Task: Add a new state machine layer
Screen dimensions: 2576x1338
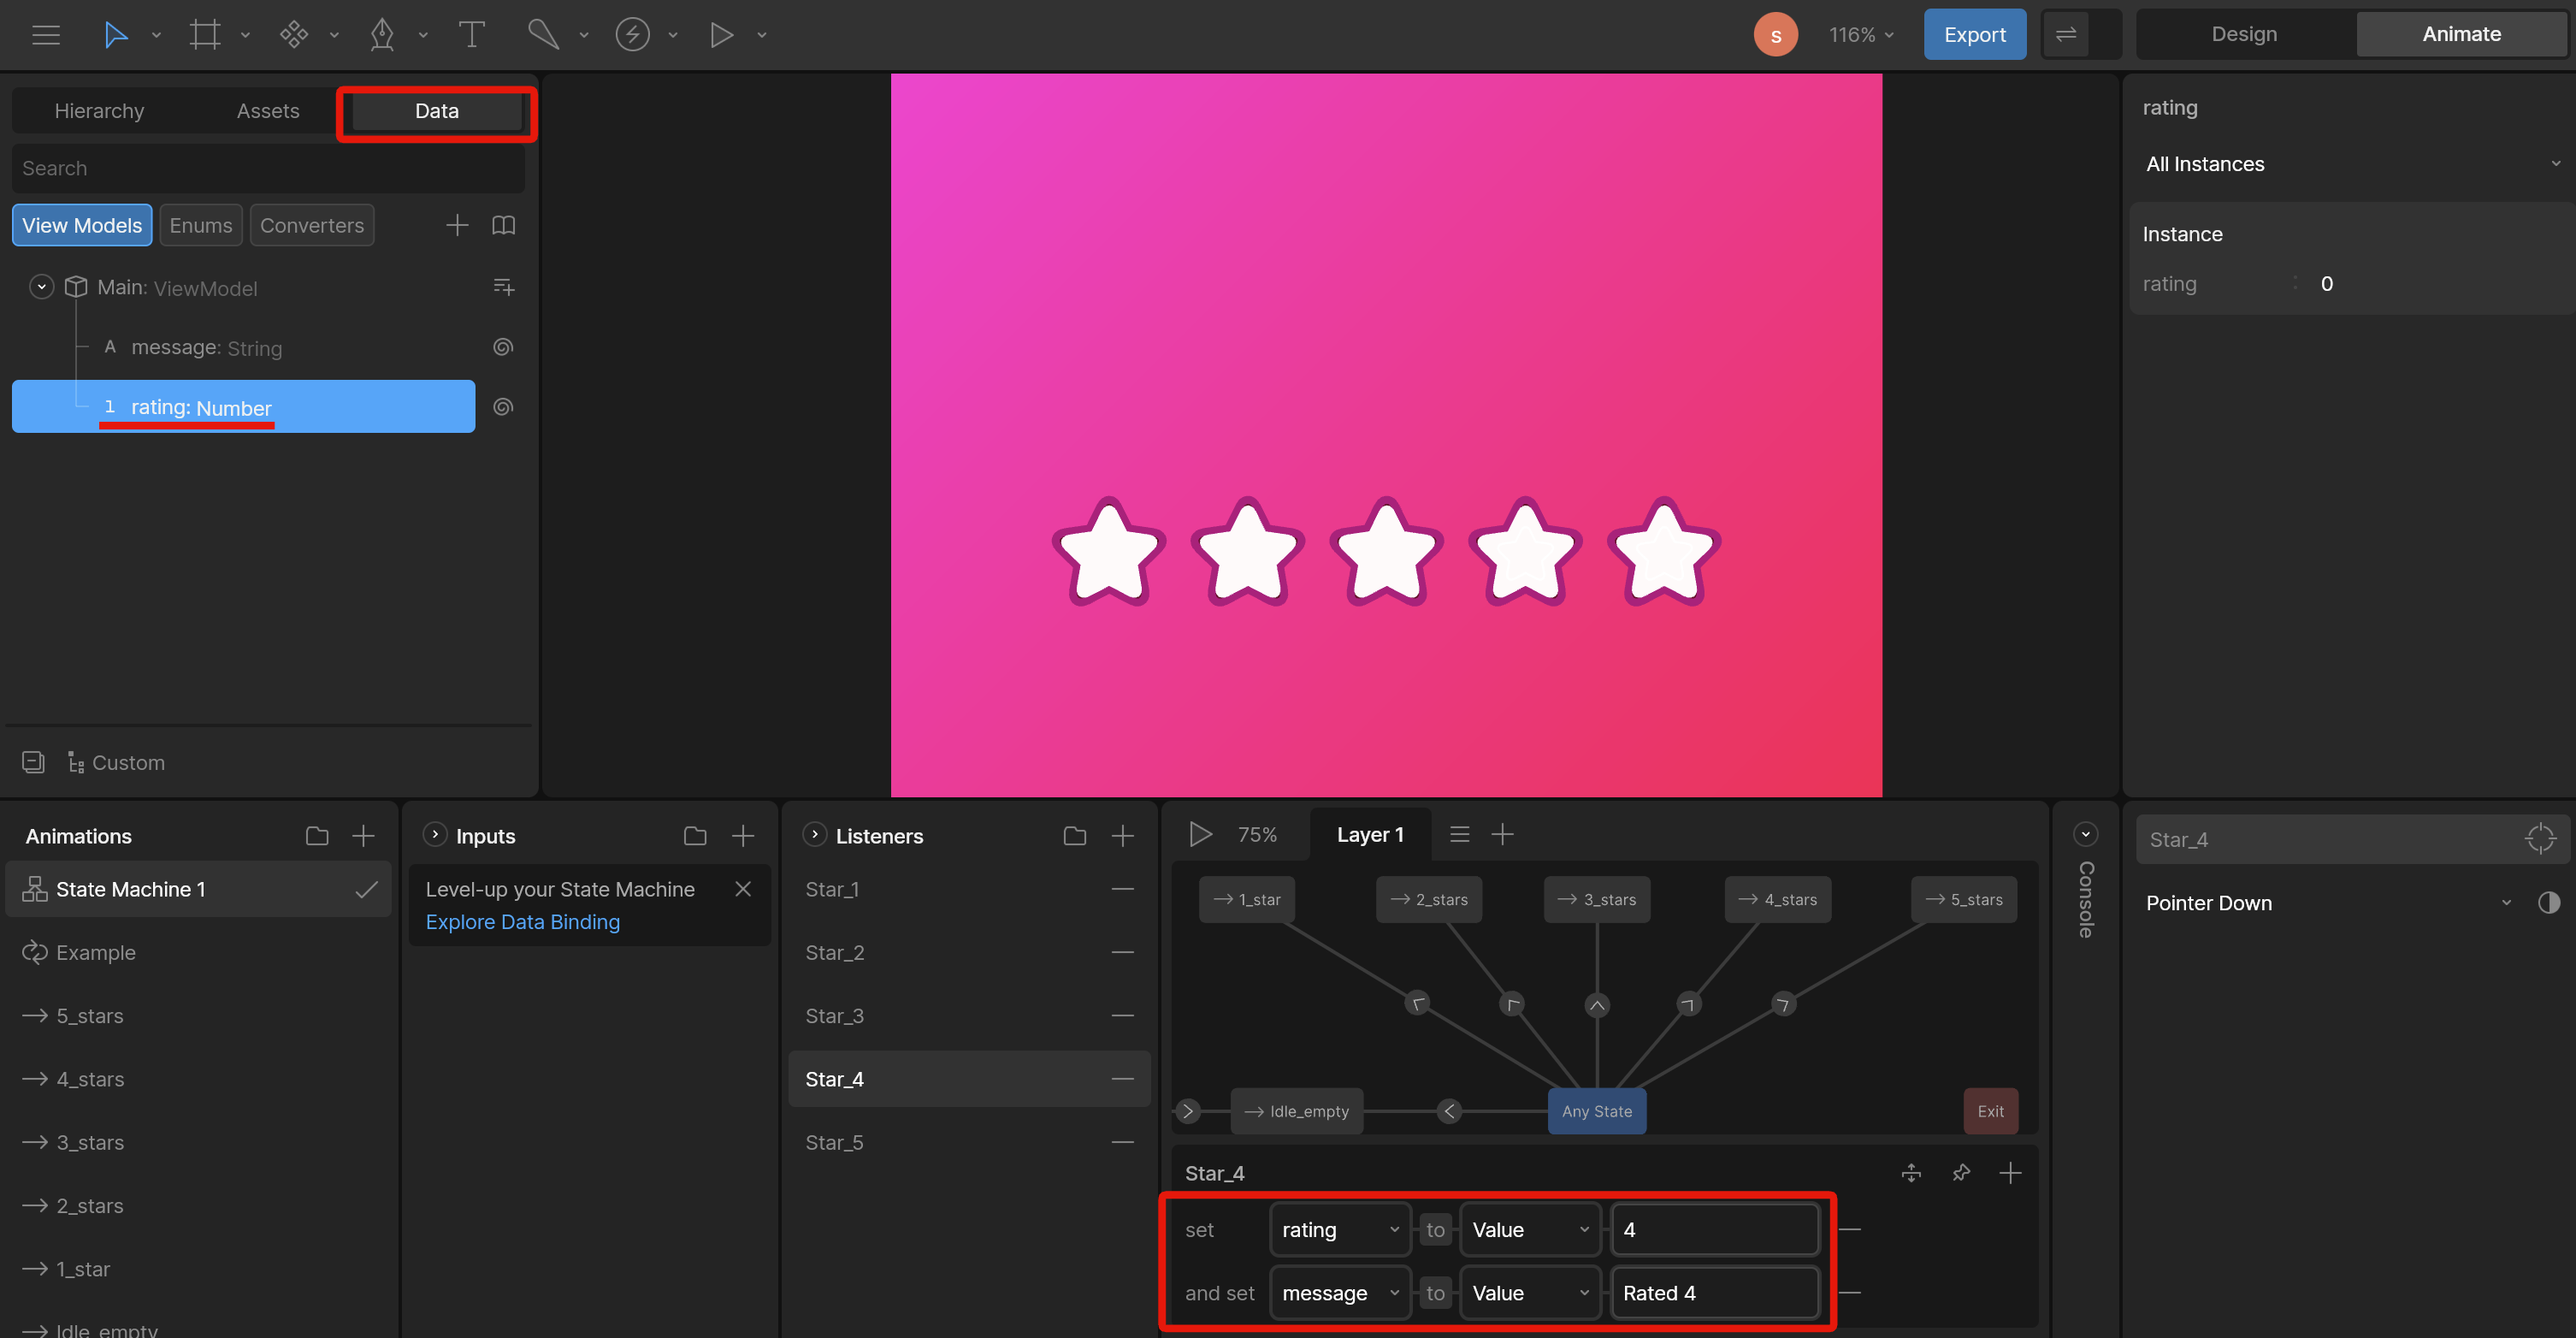Action: point(1503,834)
